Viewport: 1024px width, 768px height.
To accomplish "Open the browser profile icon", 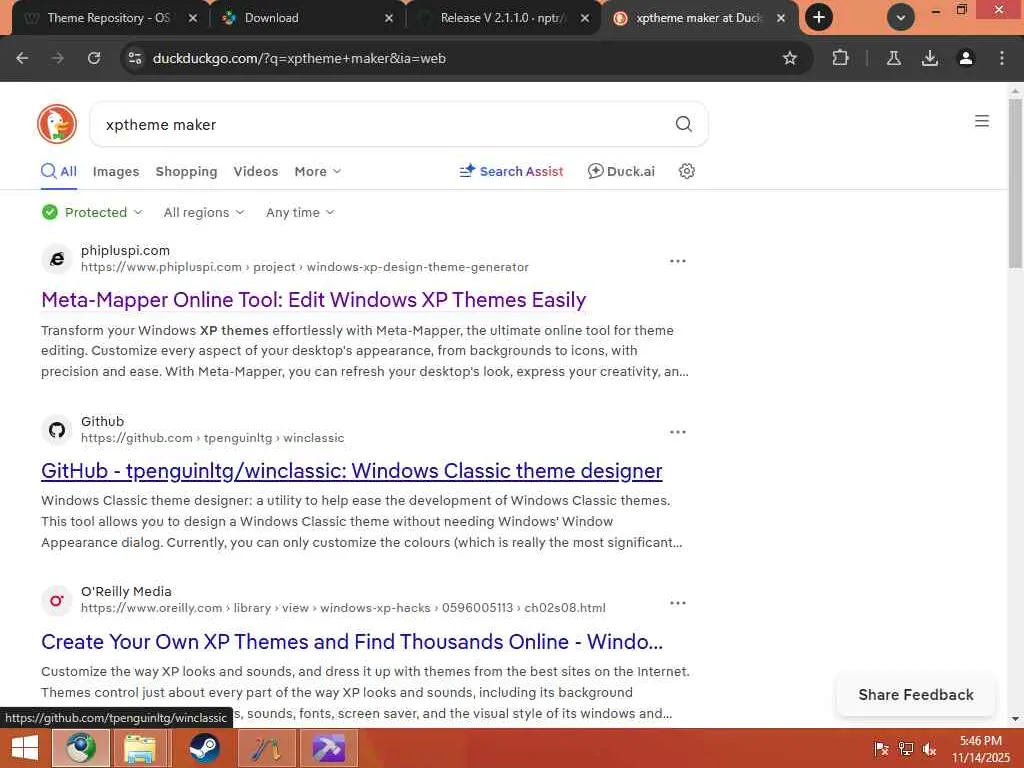I will click(x=965, y=58).
